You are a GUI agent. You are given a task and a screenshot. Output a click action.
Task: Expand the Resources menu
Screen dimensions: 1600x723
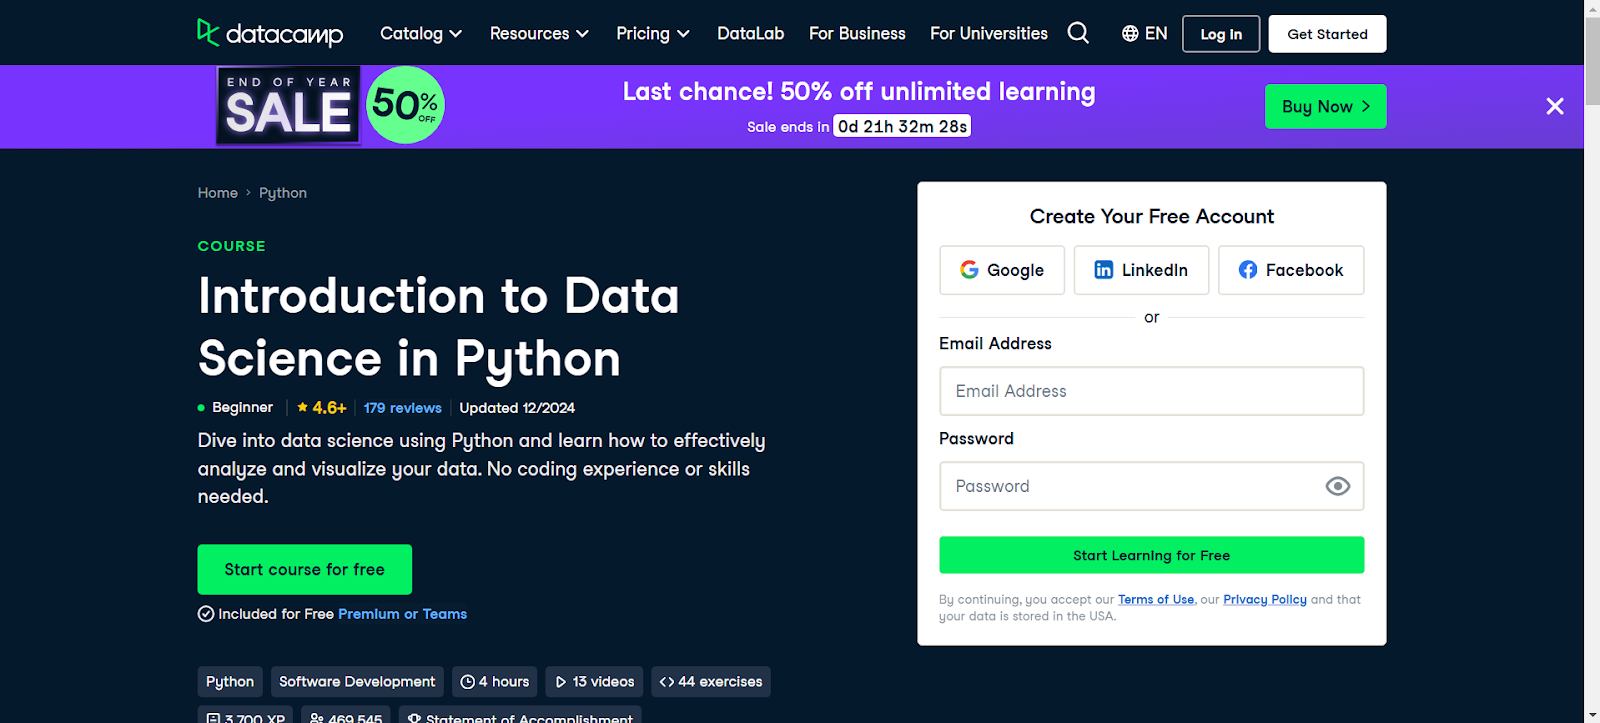pos(539,33)
